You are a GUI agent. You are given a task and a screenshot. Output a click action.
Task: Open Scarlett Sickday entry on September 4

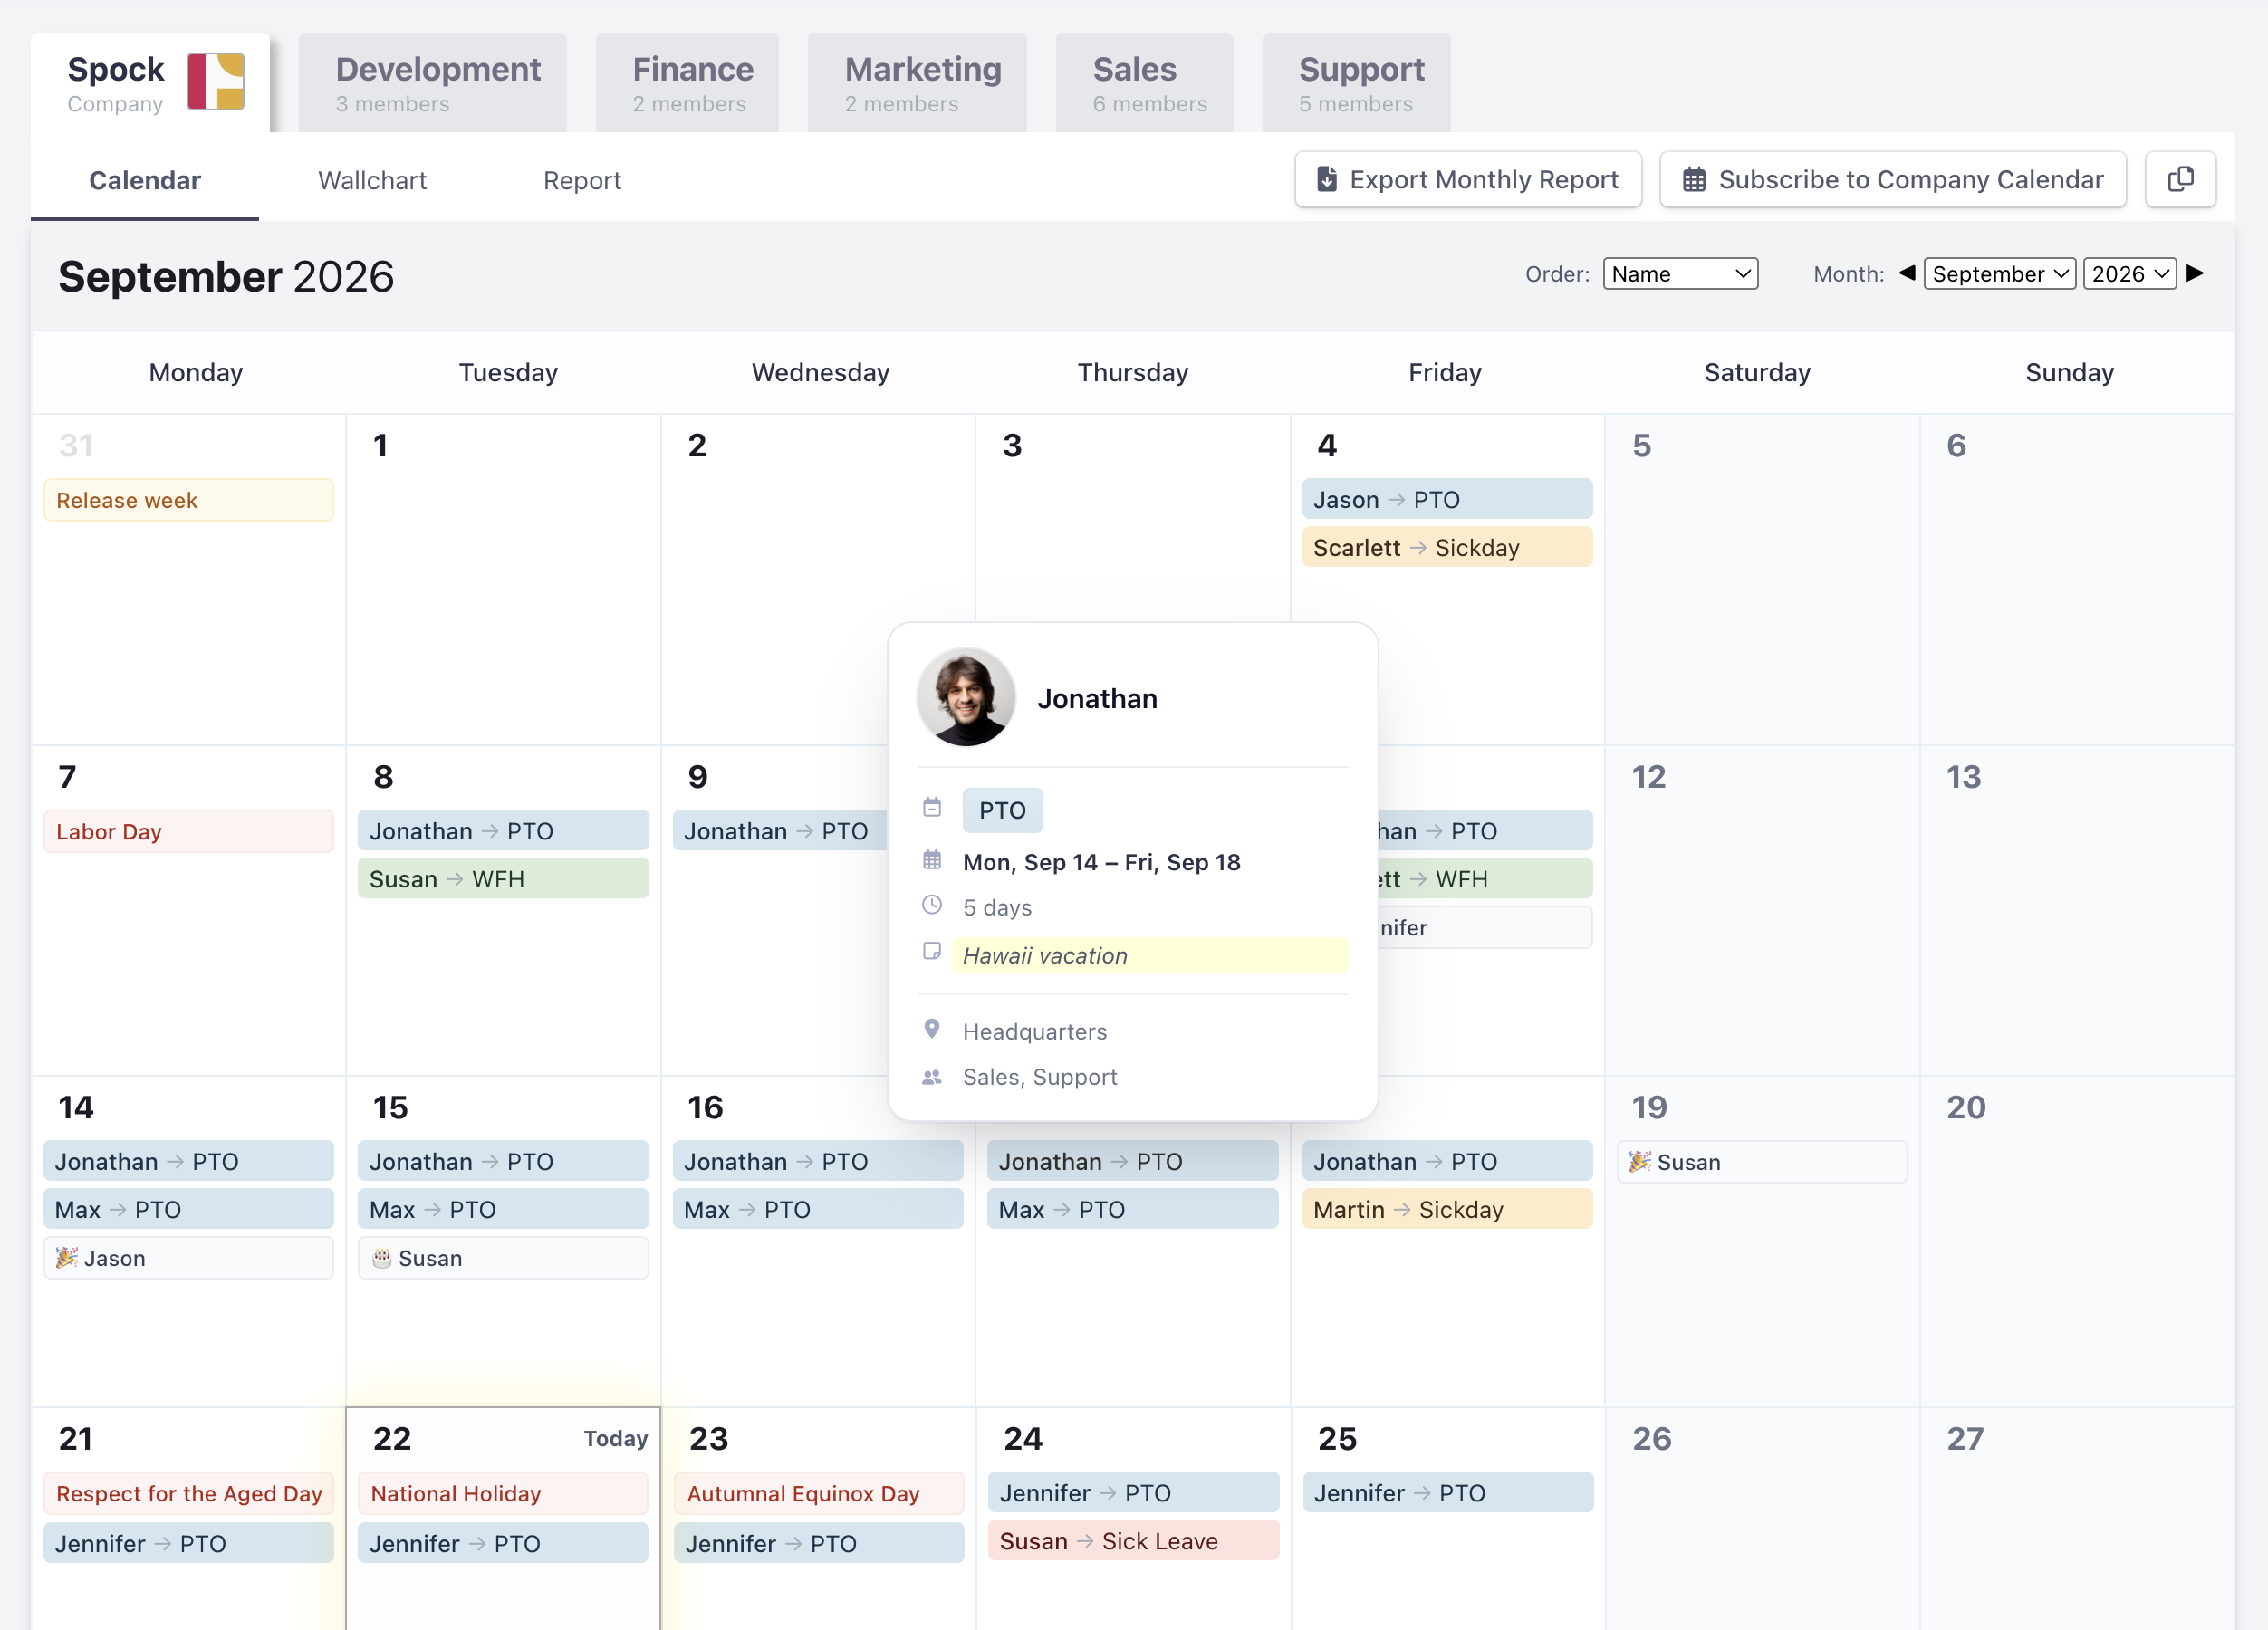pyautogui.click(x=1447, y=547)
